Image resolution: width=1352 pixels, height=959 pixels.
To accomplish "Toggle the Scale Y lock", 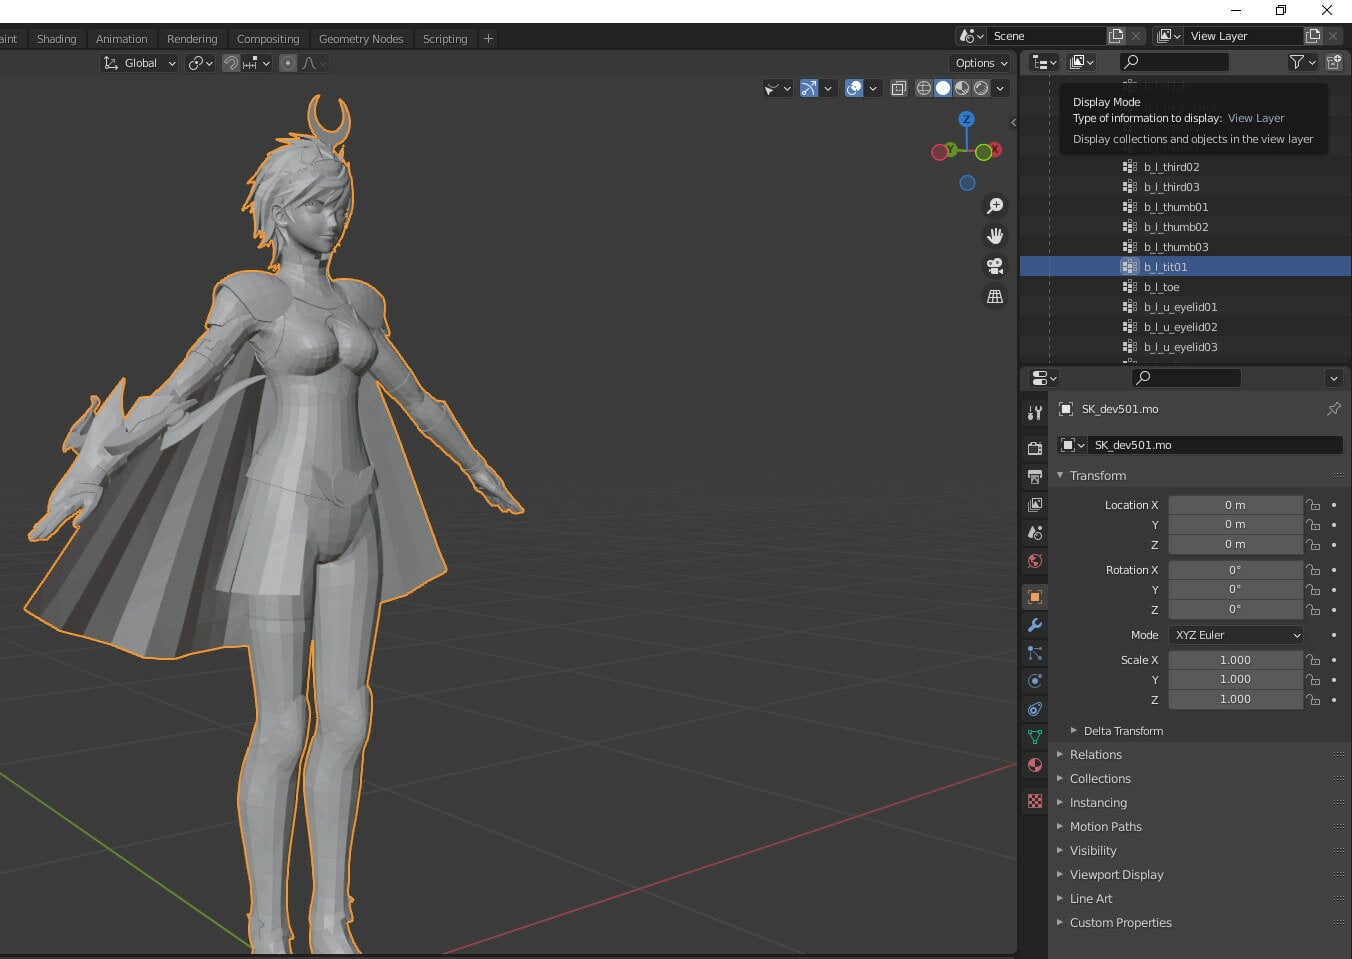I will 1313,680.
